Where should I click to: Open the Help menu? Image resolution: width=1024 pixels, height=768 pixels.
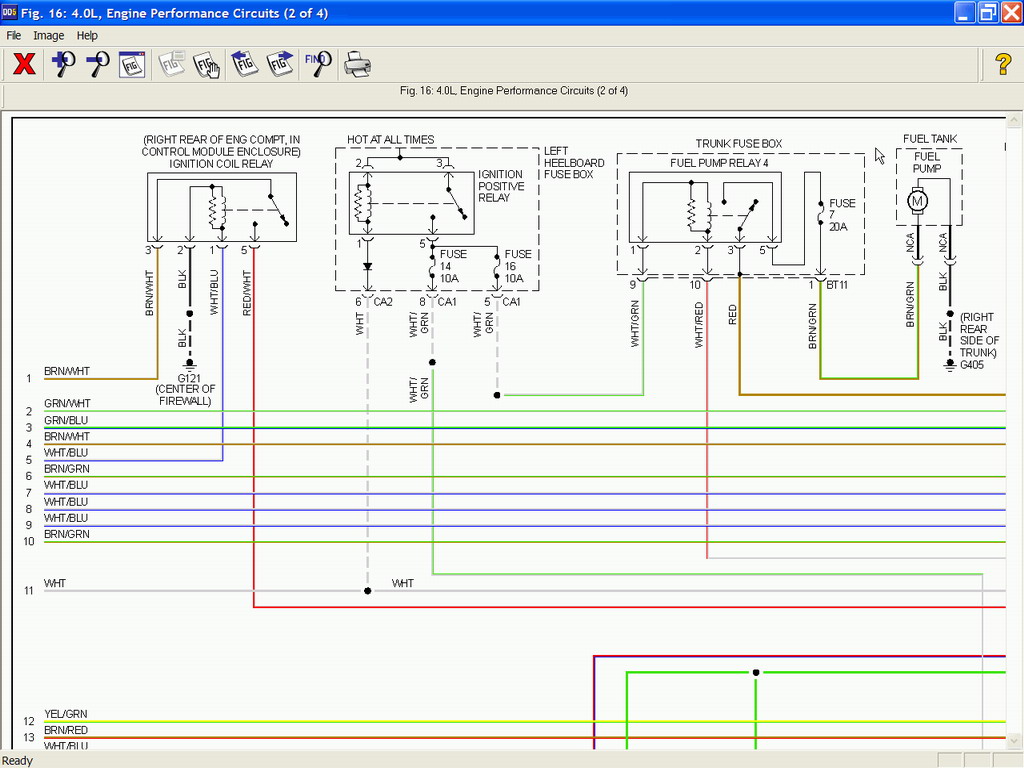tap(87, 35)
